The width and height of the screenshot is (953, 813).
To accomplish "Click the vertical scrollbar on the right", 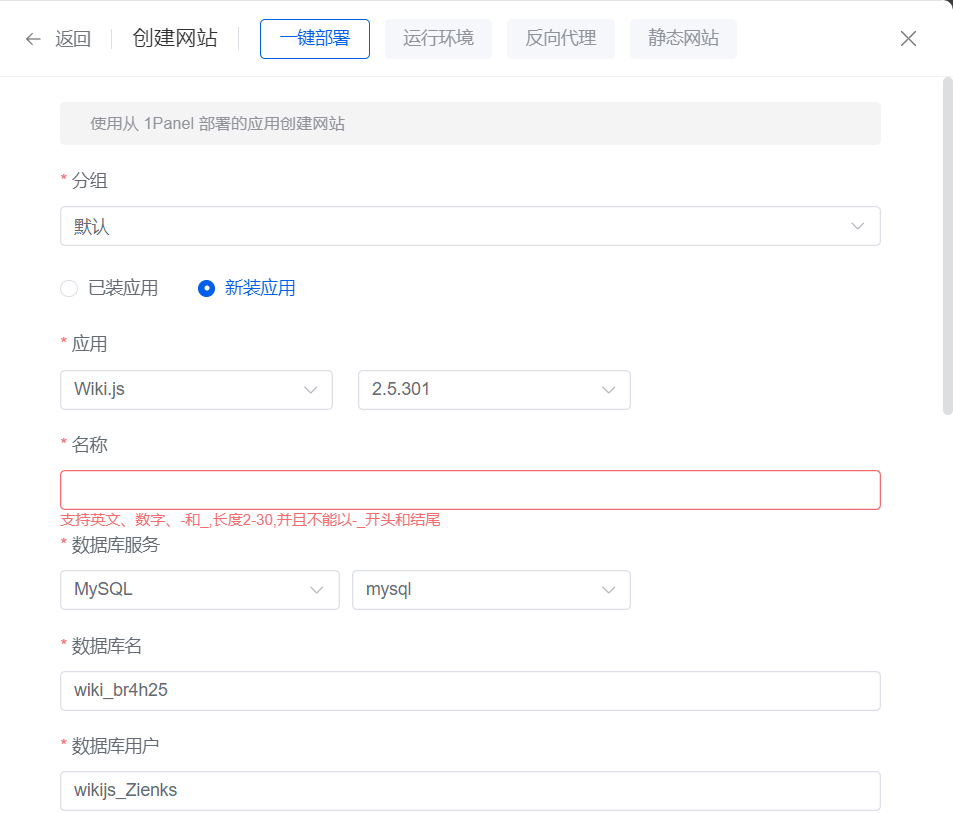I will coord(947,245).
